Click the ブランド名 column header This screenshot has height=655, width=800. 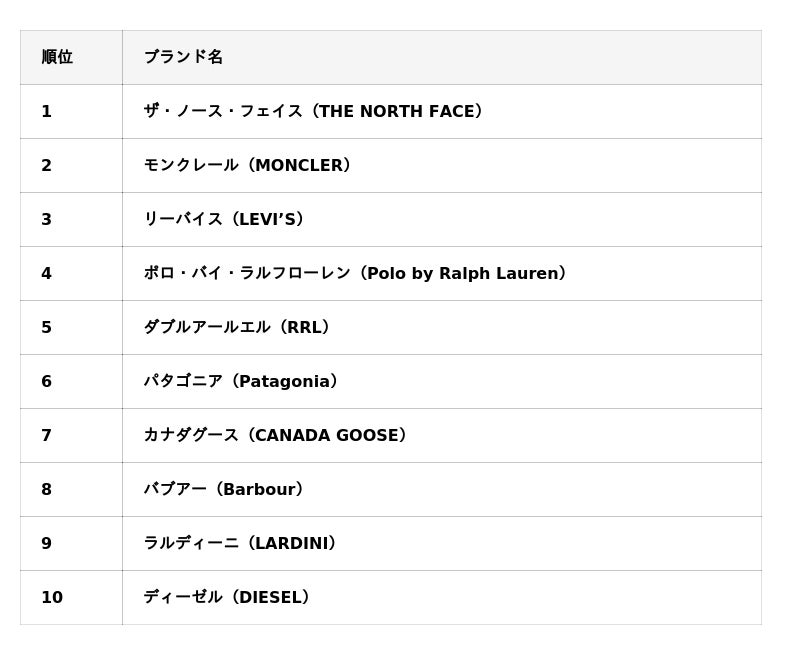click(x=183, y=57)
